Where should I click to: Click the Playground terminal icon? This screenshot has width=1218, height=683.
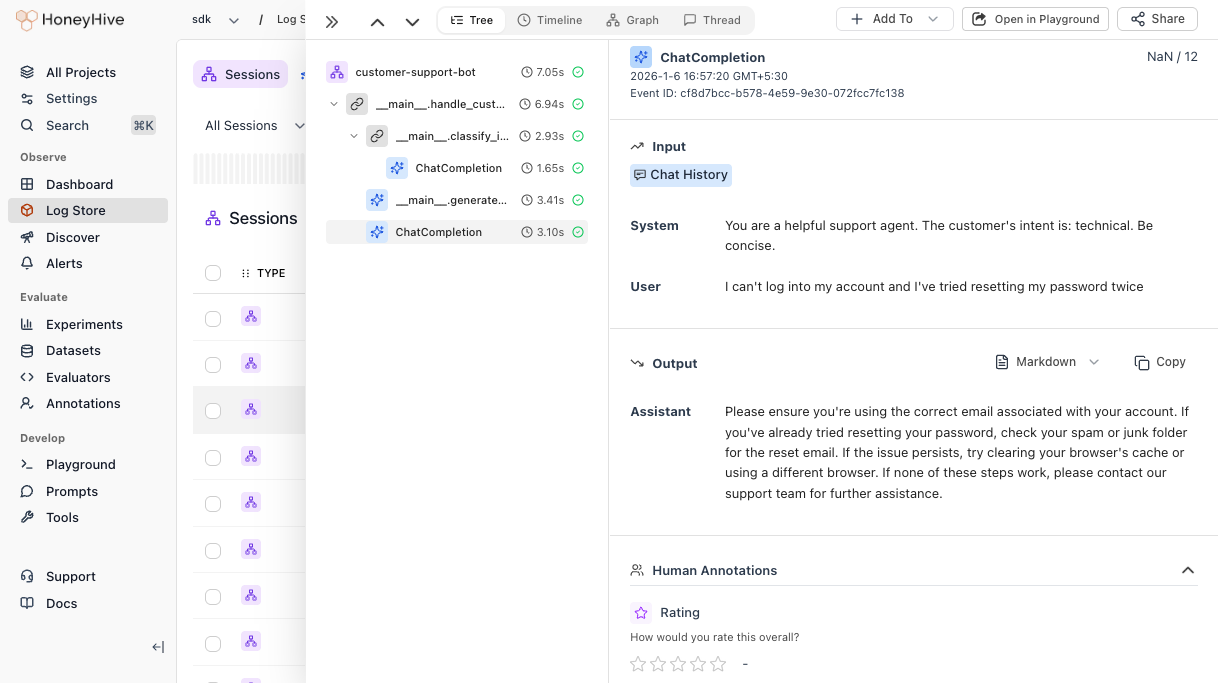tap(27, 464)
